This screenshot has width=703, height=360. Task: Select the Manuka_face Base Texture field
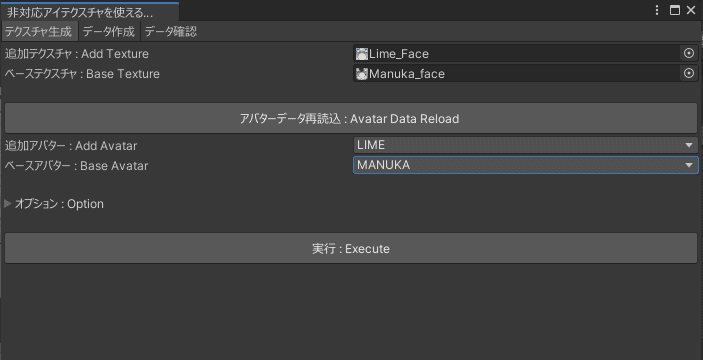517,73
